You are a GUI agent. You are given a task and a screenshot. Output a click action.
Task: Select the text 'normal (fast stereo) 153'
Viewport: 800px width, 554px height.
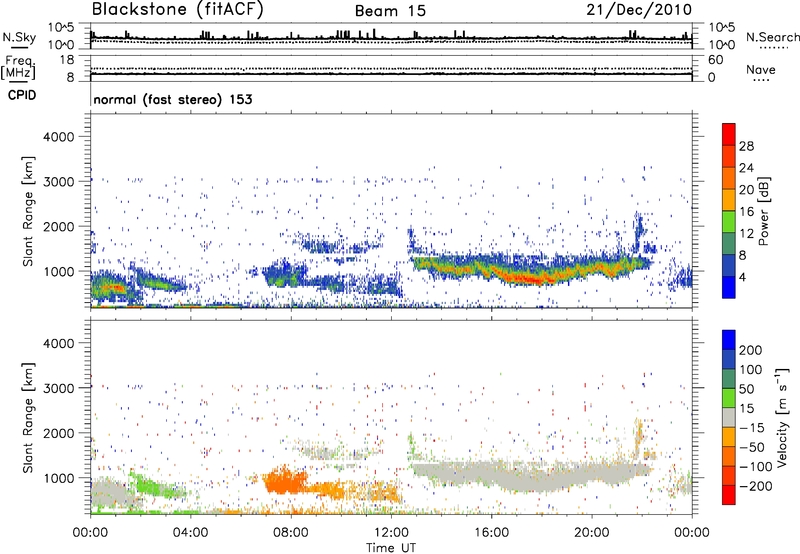pyautogui.click(x=172, y=99)
